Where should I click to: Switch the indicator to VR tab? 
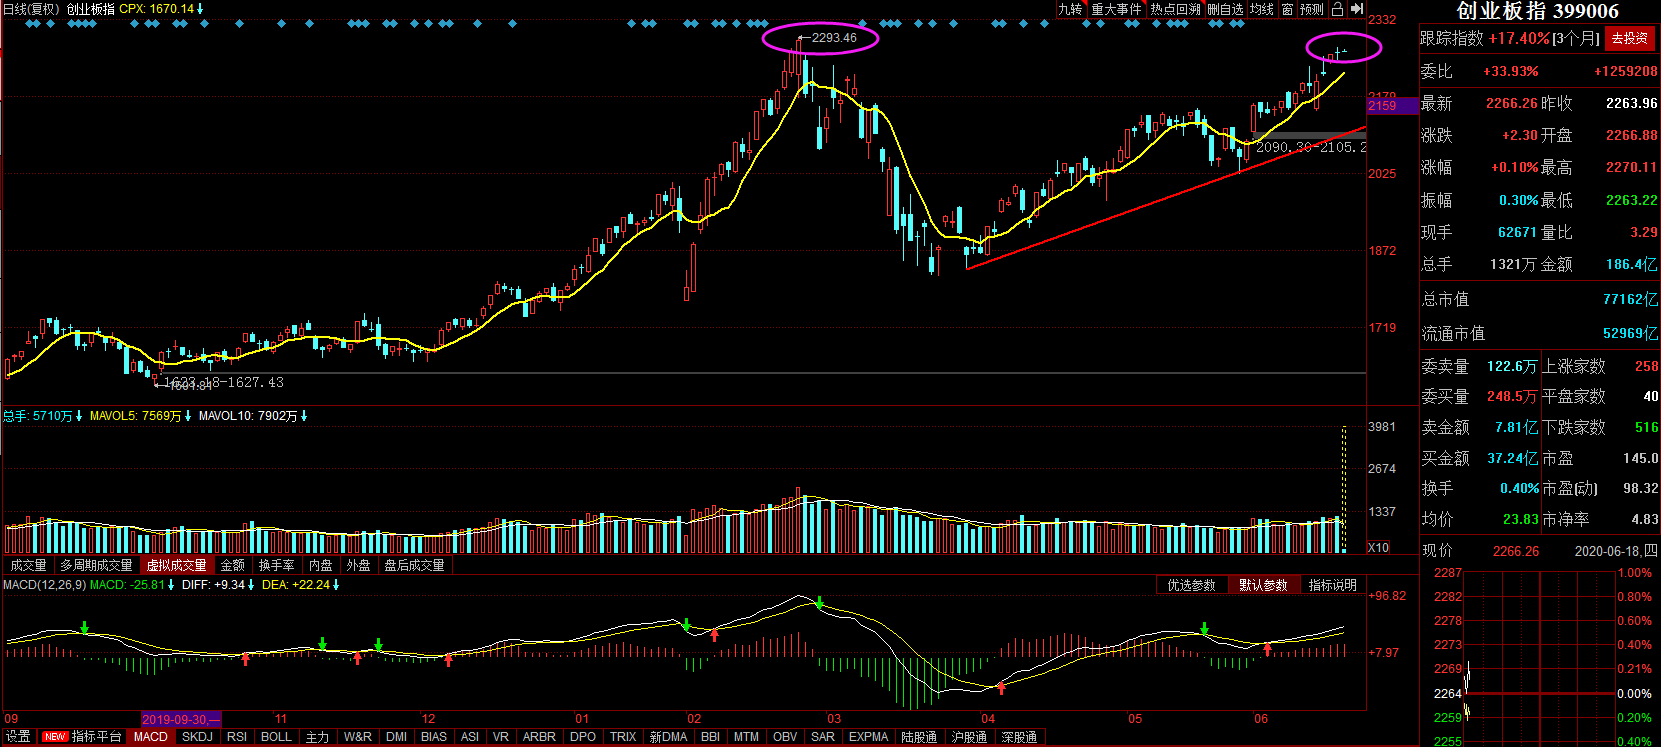click(501, 737)
